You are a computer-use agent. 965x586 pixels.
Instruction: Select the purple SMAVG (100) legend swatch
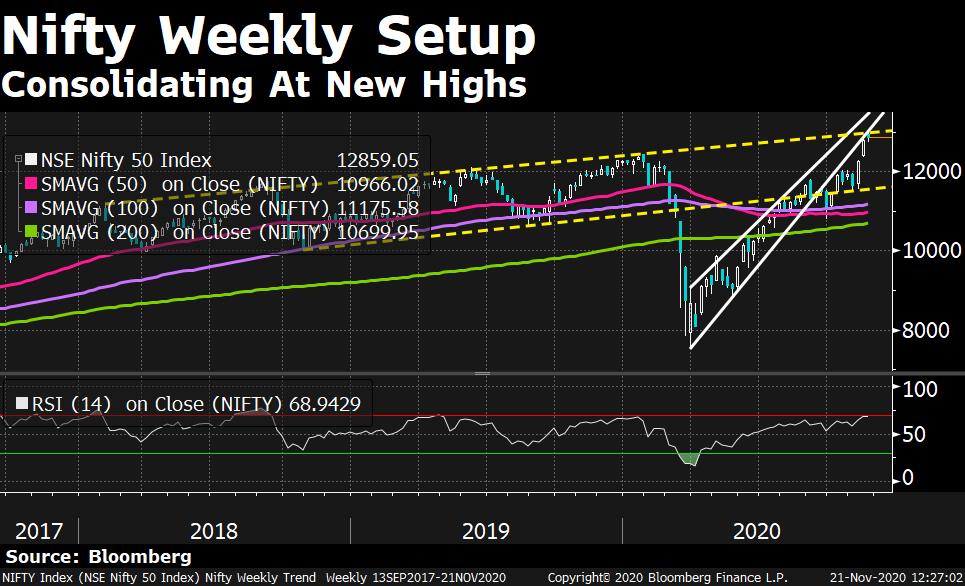[x=31, y=208]
